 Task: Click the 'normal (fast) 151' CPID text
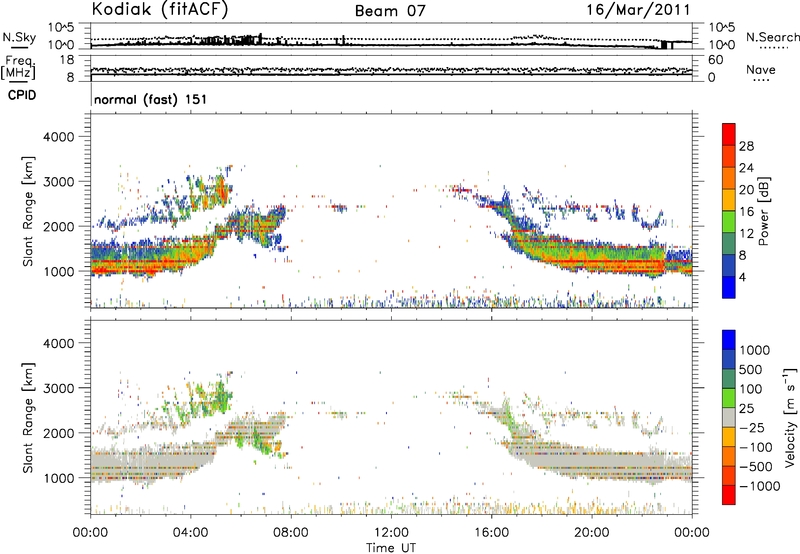151,99
